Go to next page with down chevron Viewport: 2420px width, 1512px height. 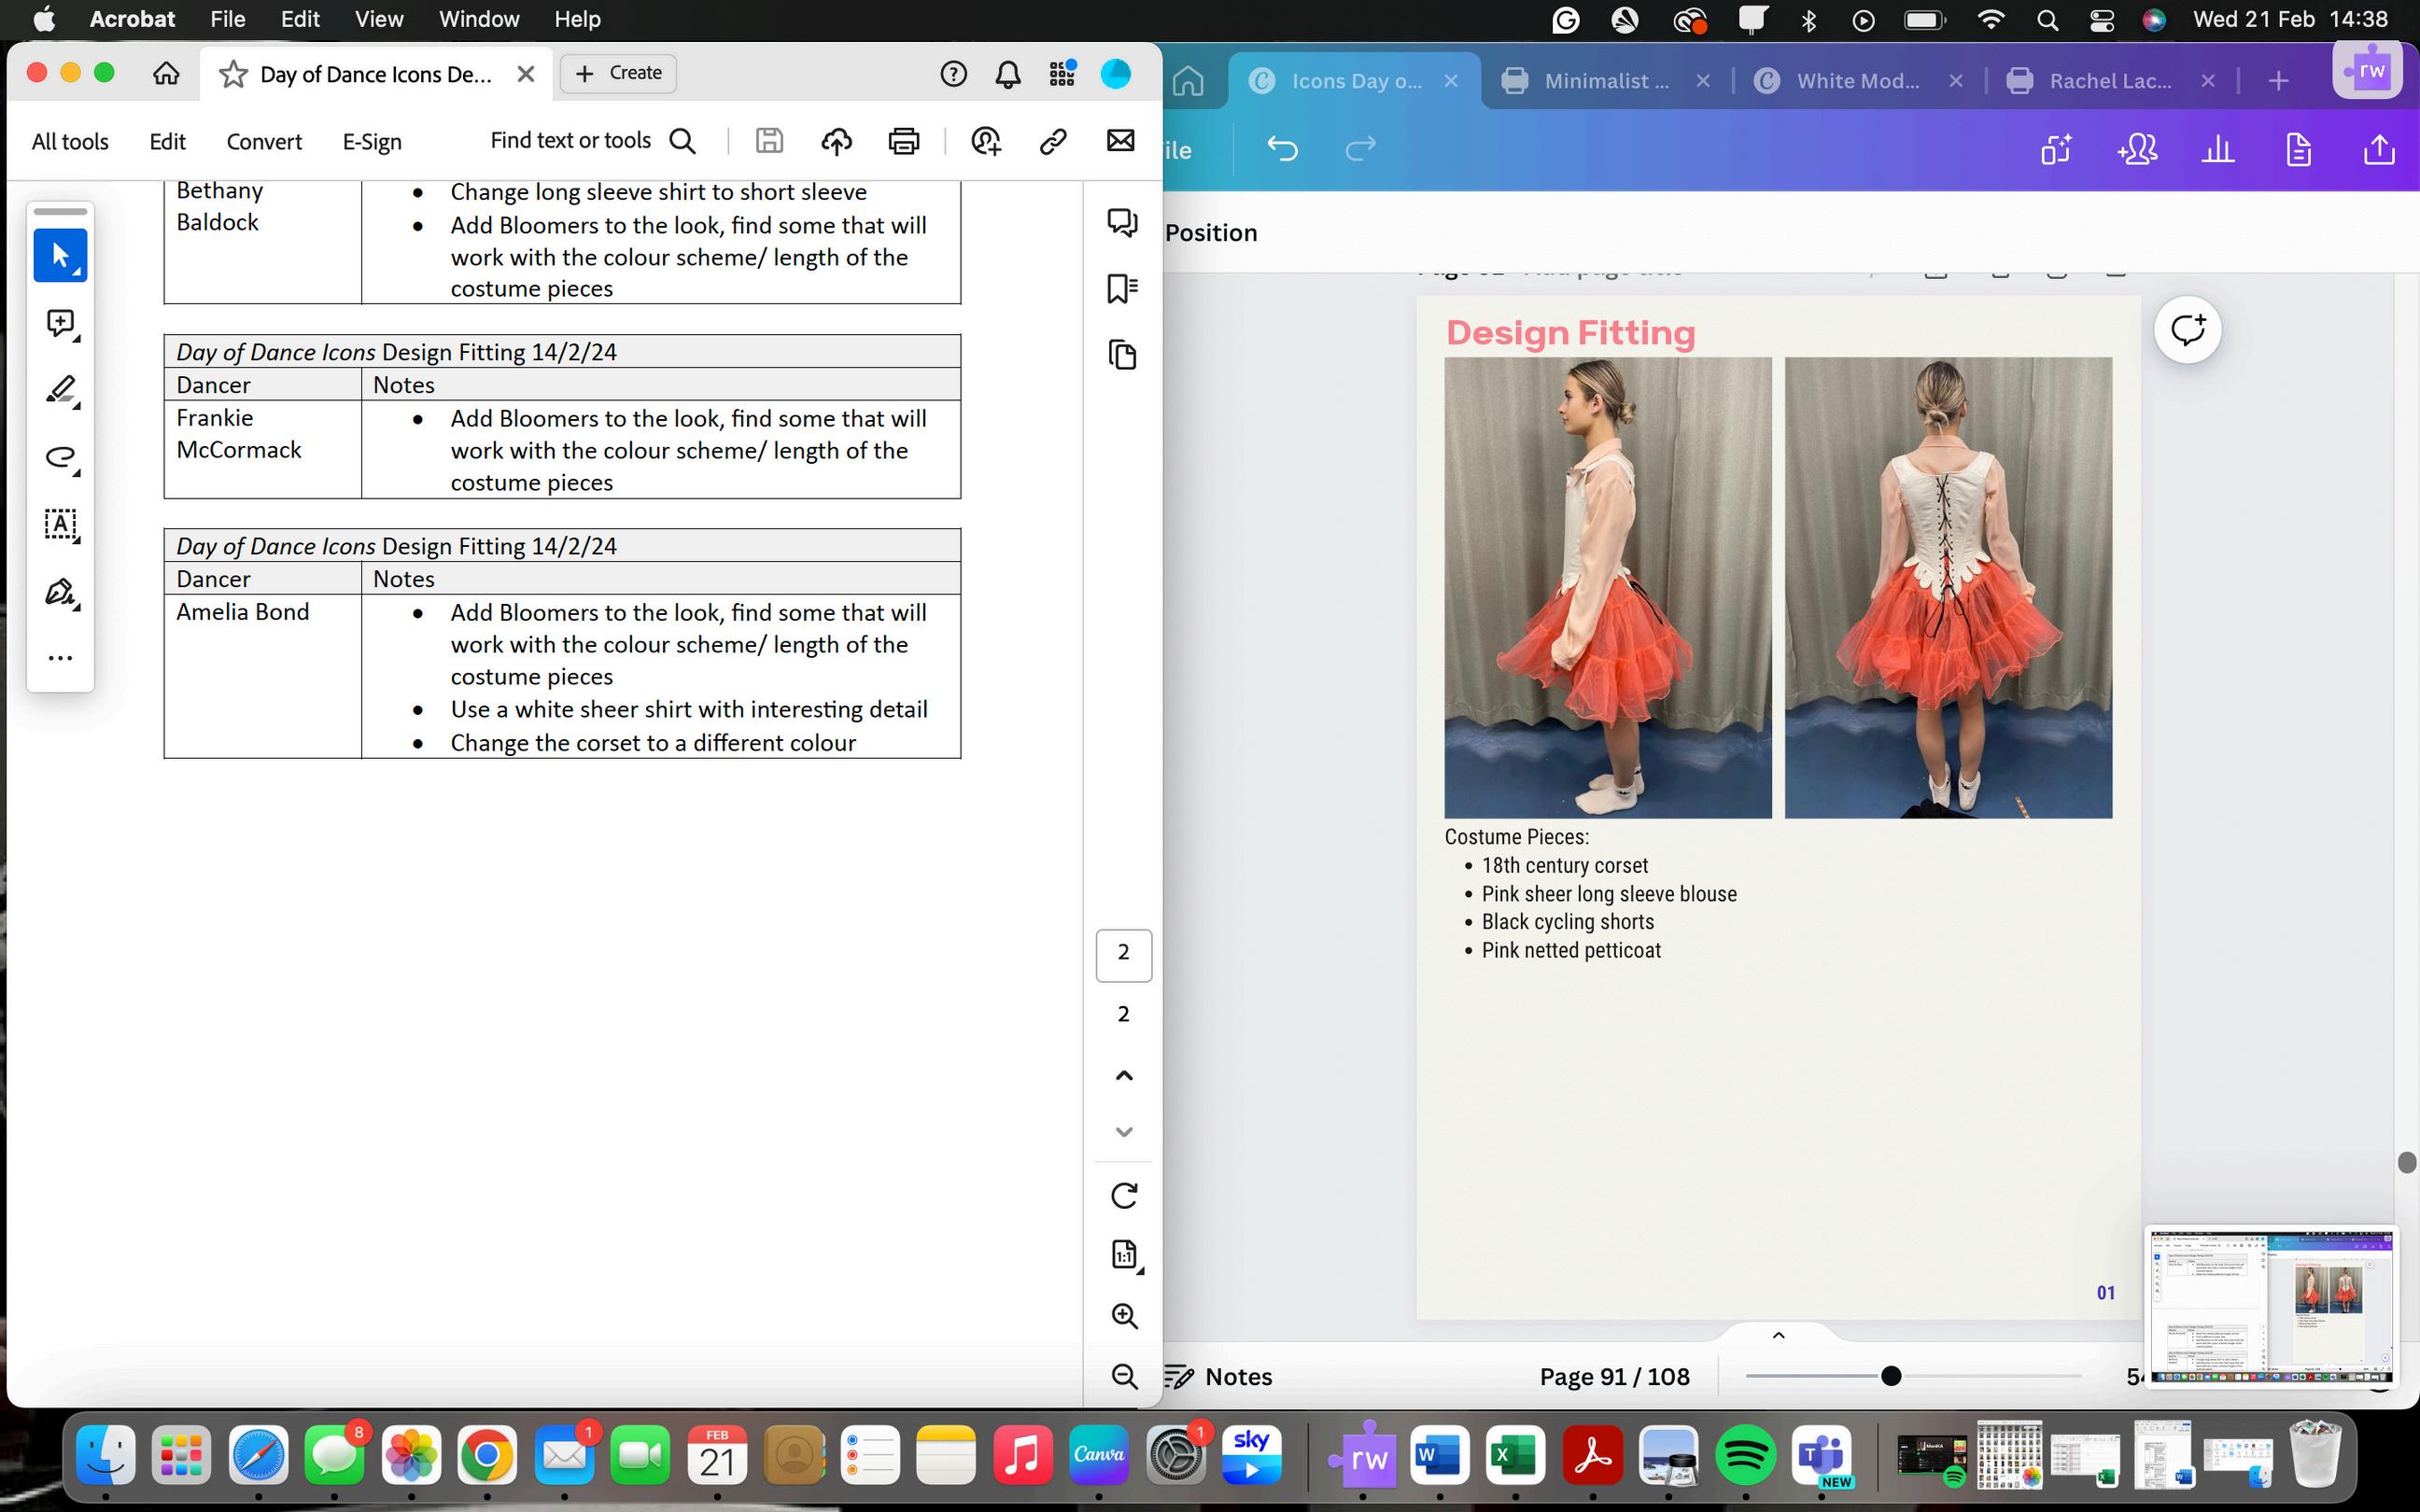point(1124,1132)
